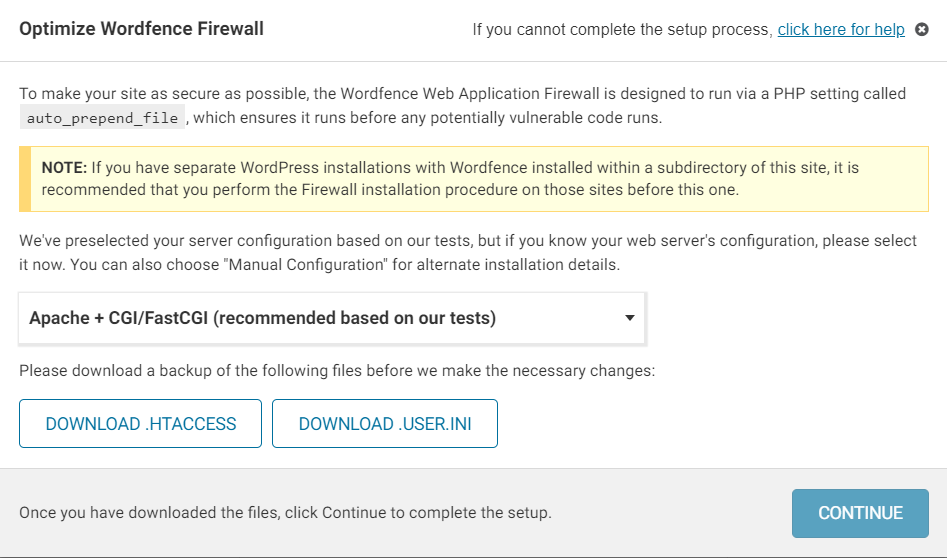Click the 'Optimize Wordfence Firewall' heading
This screenshot has height=558, width=947.
coord(141,29)
